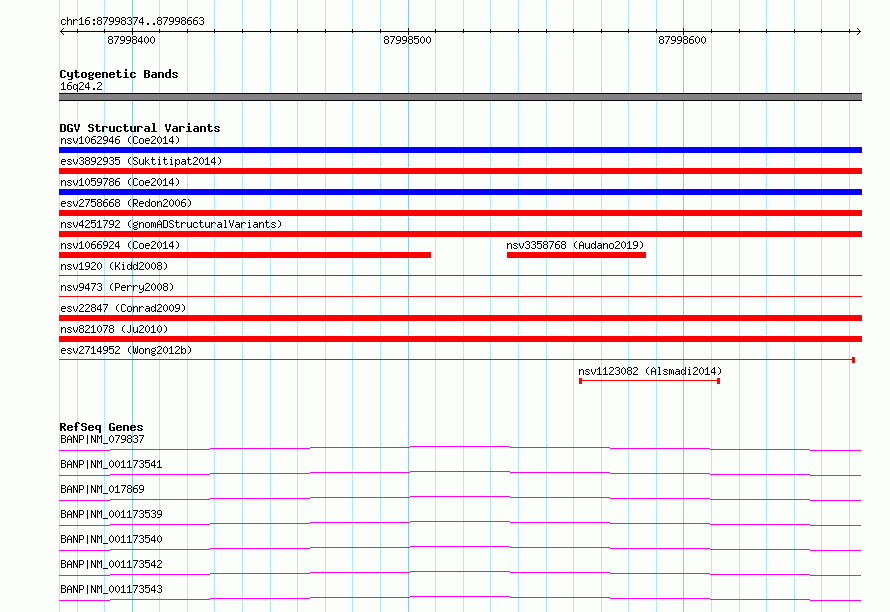Select the nsv9473 (Perry2008) variant label
The width and height of the screenshot is (890, 612).
pos(117,287)
